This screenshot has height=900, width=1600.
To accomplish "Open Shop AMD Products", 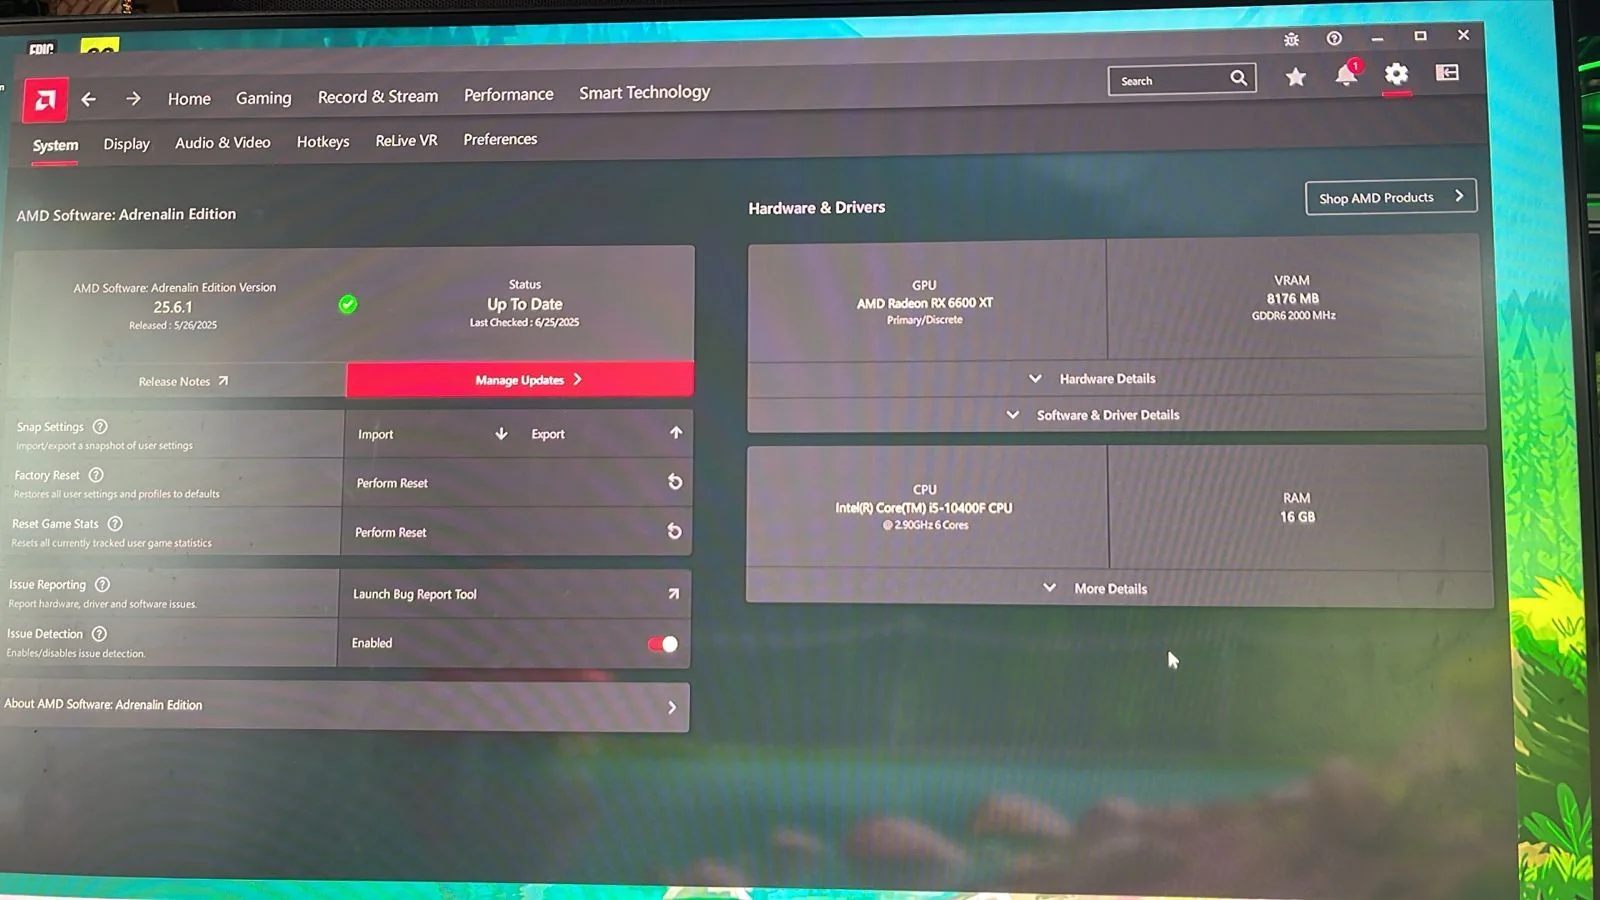I will (1391, 197).
